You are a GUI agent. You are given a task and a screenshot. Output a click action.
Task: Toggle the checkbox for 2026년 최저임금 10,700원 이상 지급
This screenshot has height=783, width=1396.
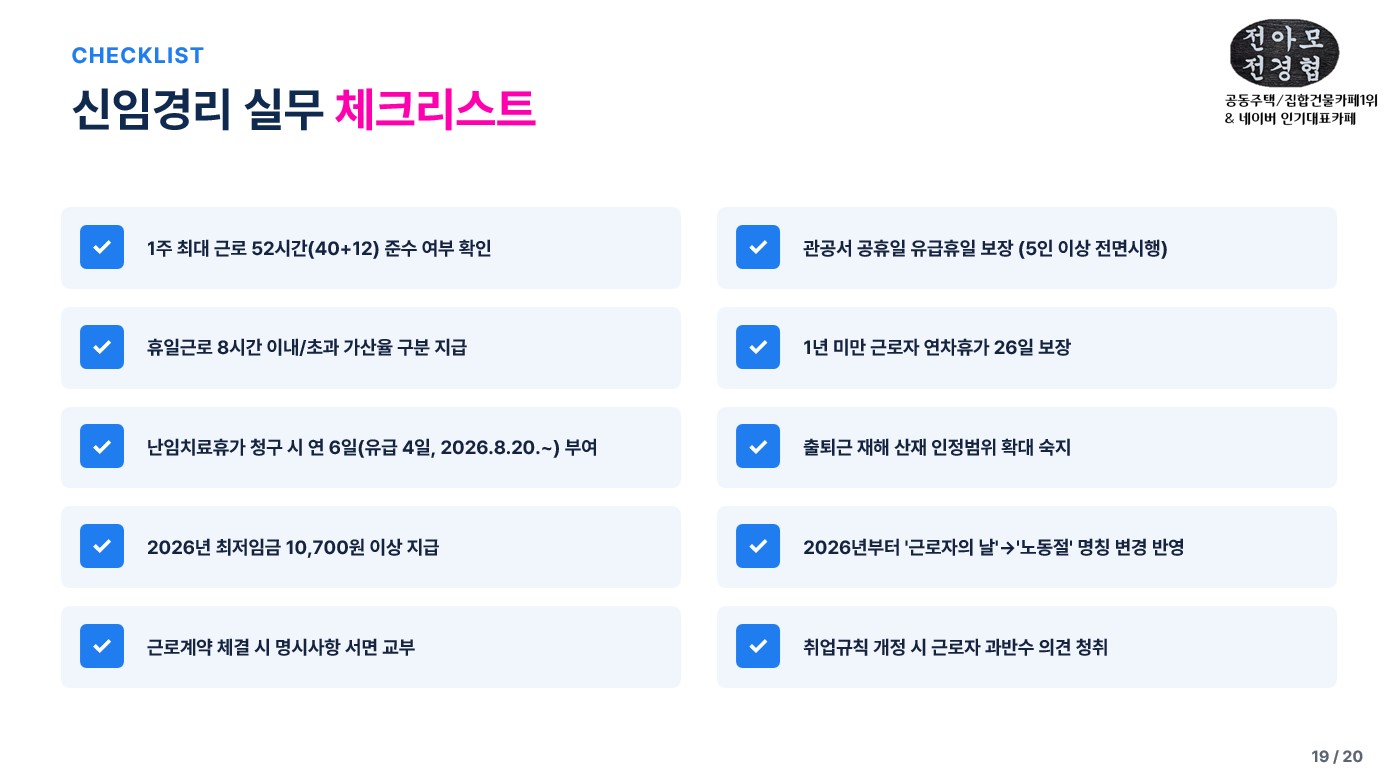102,546
